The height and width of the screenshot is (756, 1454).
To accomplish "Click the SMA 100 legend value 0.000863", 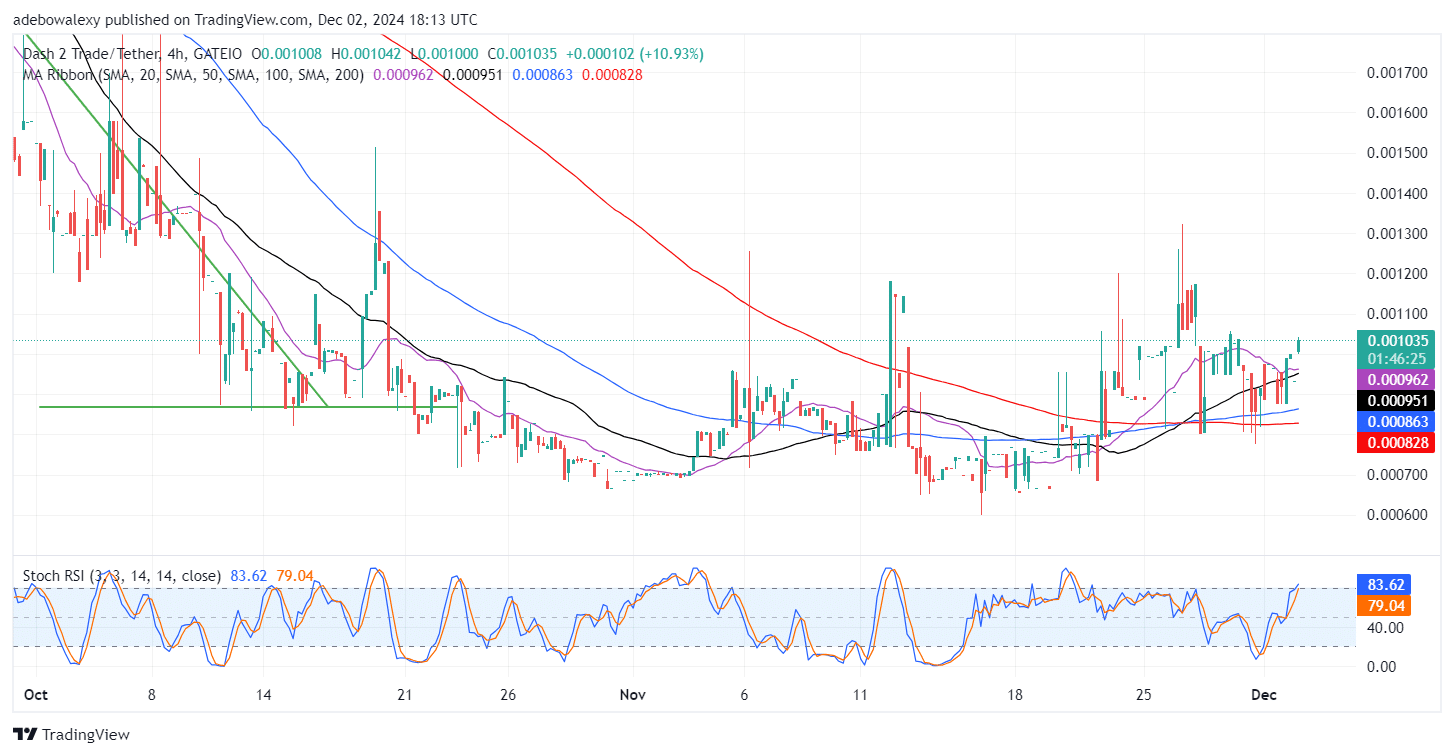I will (543, 74).
